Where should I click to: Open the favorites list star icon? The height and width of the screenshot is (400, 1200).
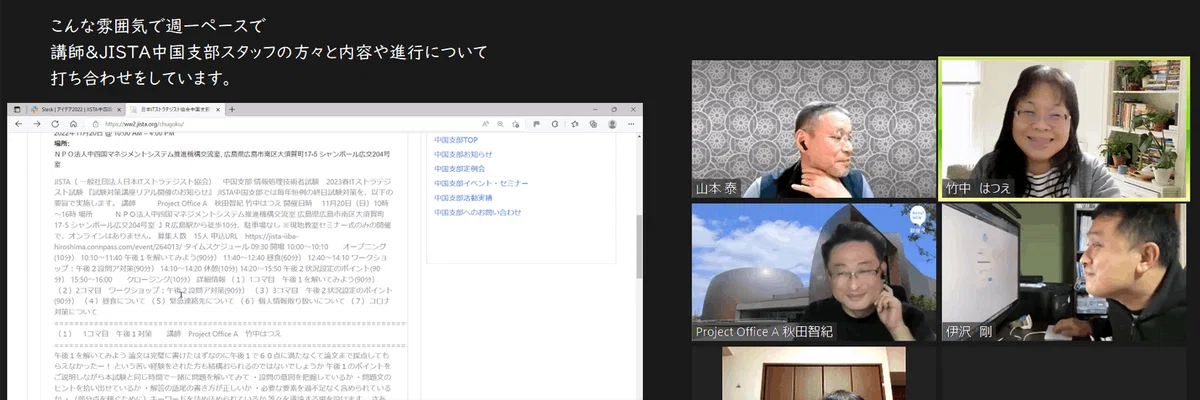coord(575,124)
